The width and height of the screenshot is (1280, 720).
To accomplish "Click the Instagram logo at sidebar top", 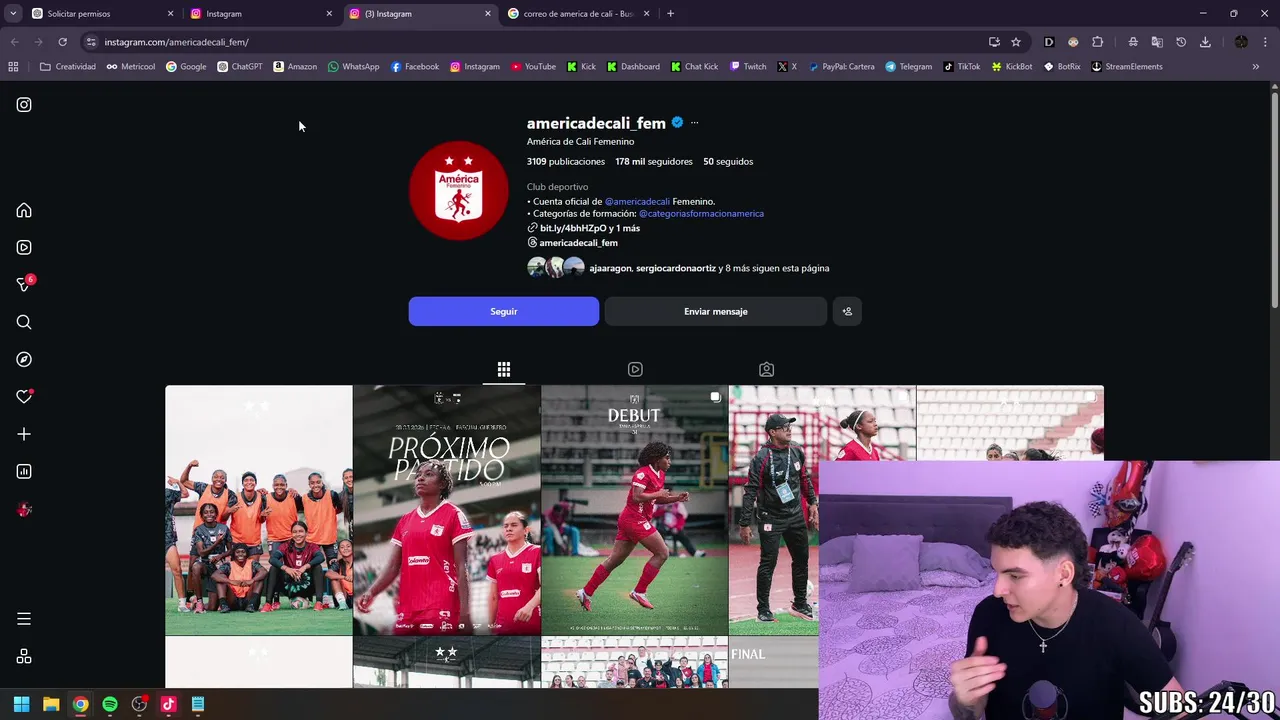I will pos(24,104).
